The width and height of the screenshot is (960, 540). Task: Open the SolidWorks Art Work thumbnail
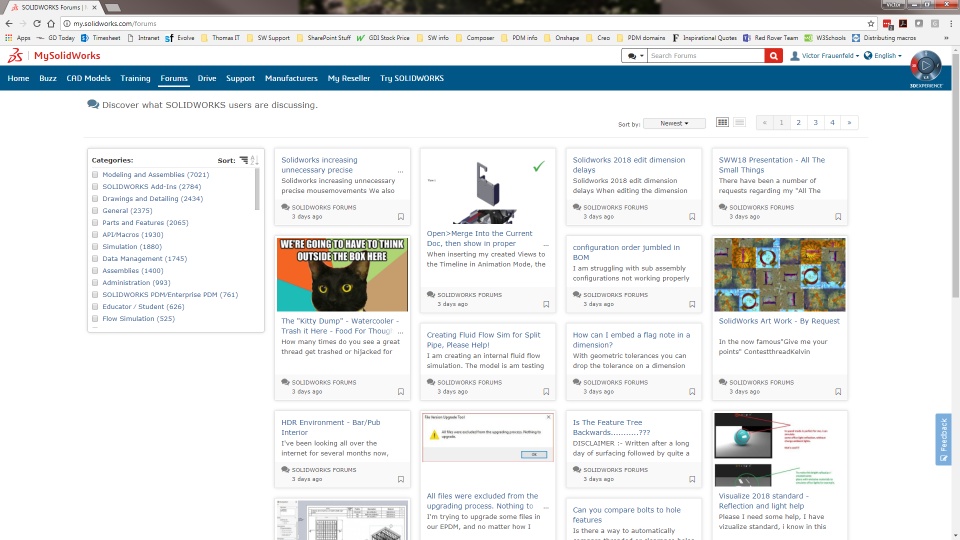(x=779, y=274)
